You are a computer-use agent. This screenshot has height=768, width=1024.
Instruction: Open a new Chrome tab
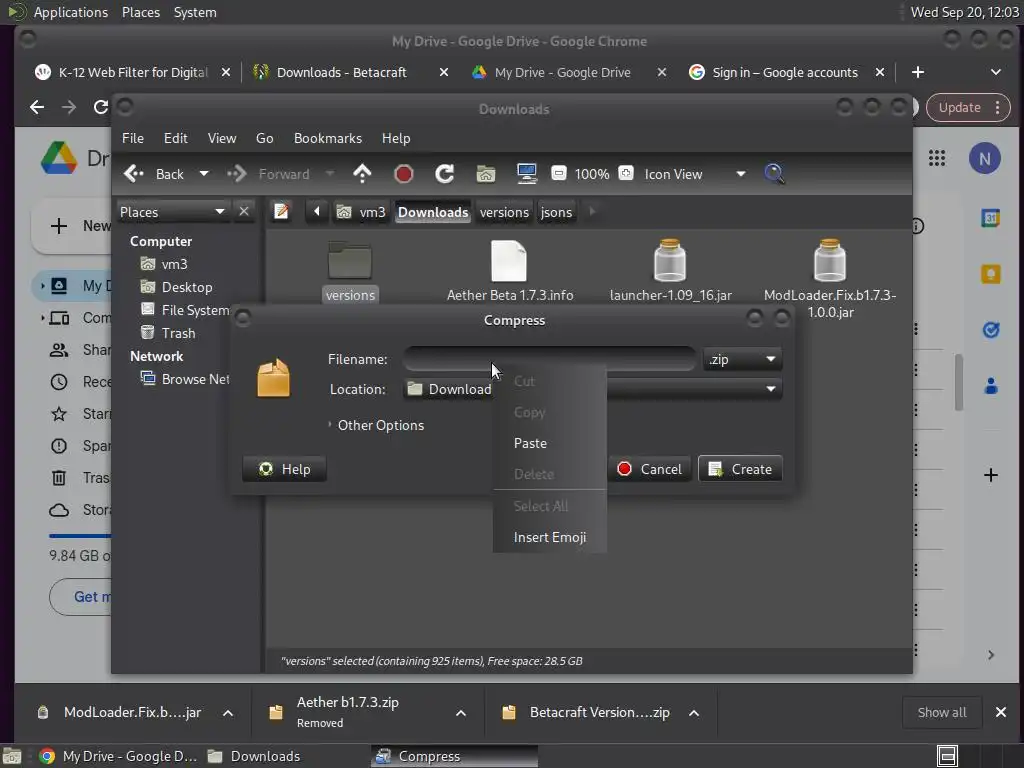coord(918,72)
